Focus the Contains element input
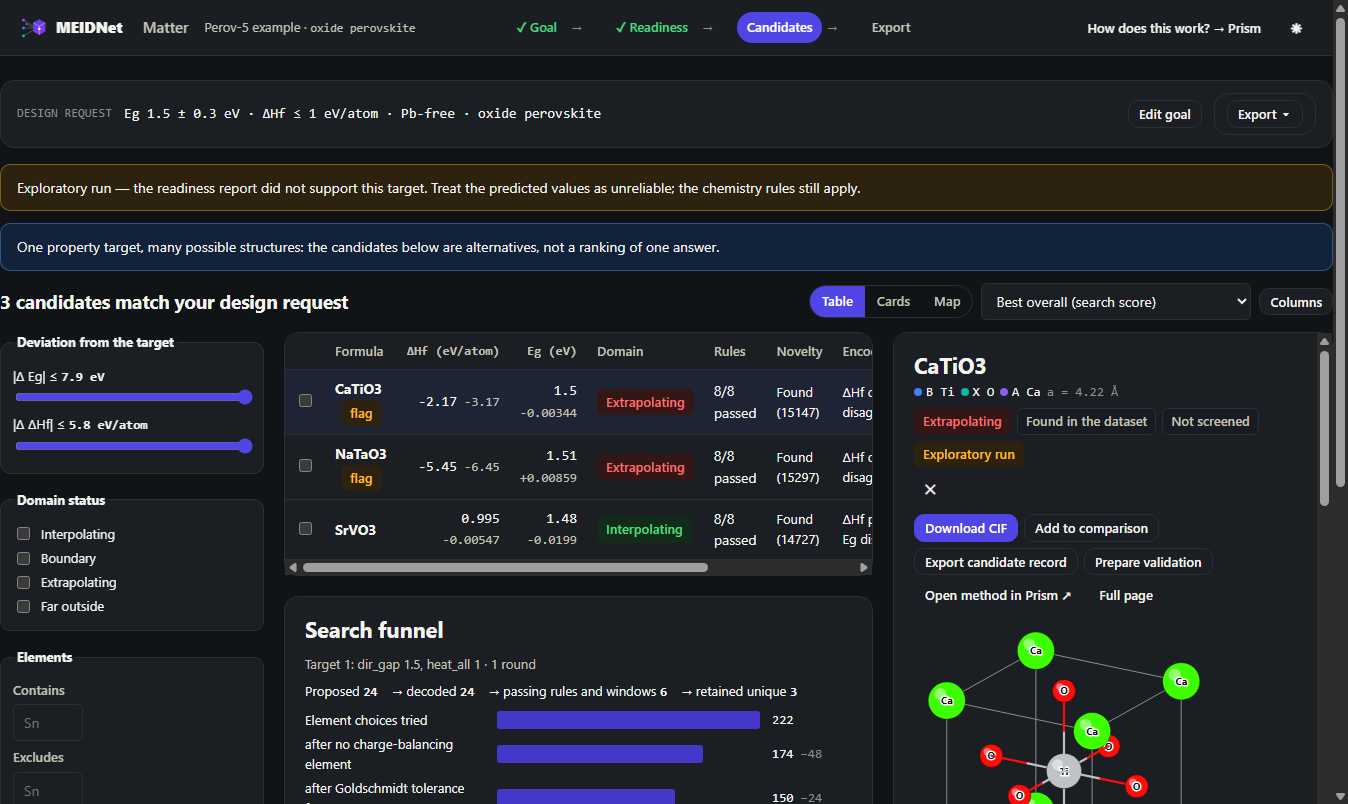The width and height of the screenshot is (1348, 804). pyautogui.click(x=48, y=723)
